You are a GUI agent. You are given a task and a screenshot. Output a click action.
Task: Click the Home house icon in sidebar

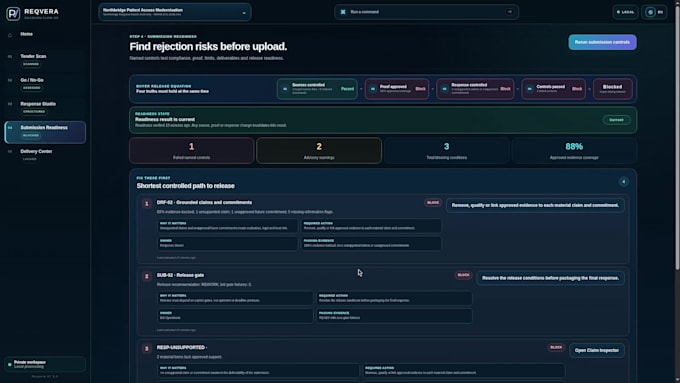10,35
